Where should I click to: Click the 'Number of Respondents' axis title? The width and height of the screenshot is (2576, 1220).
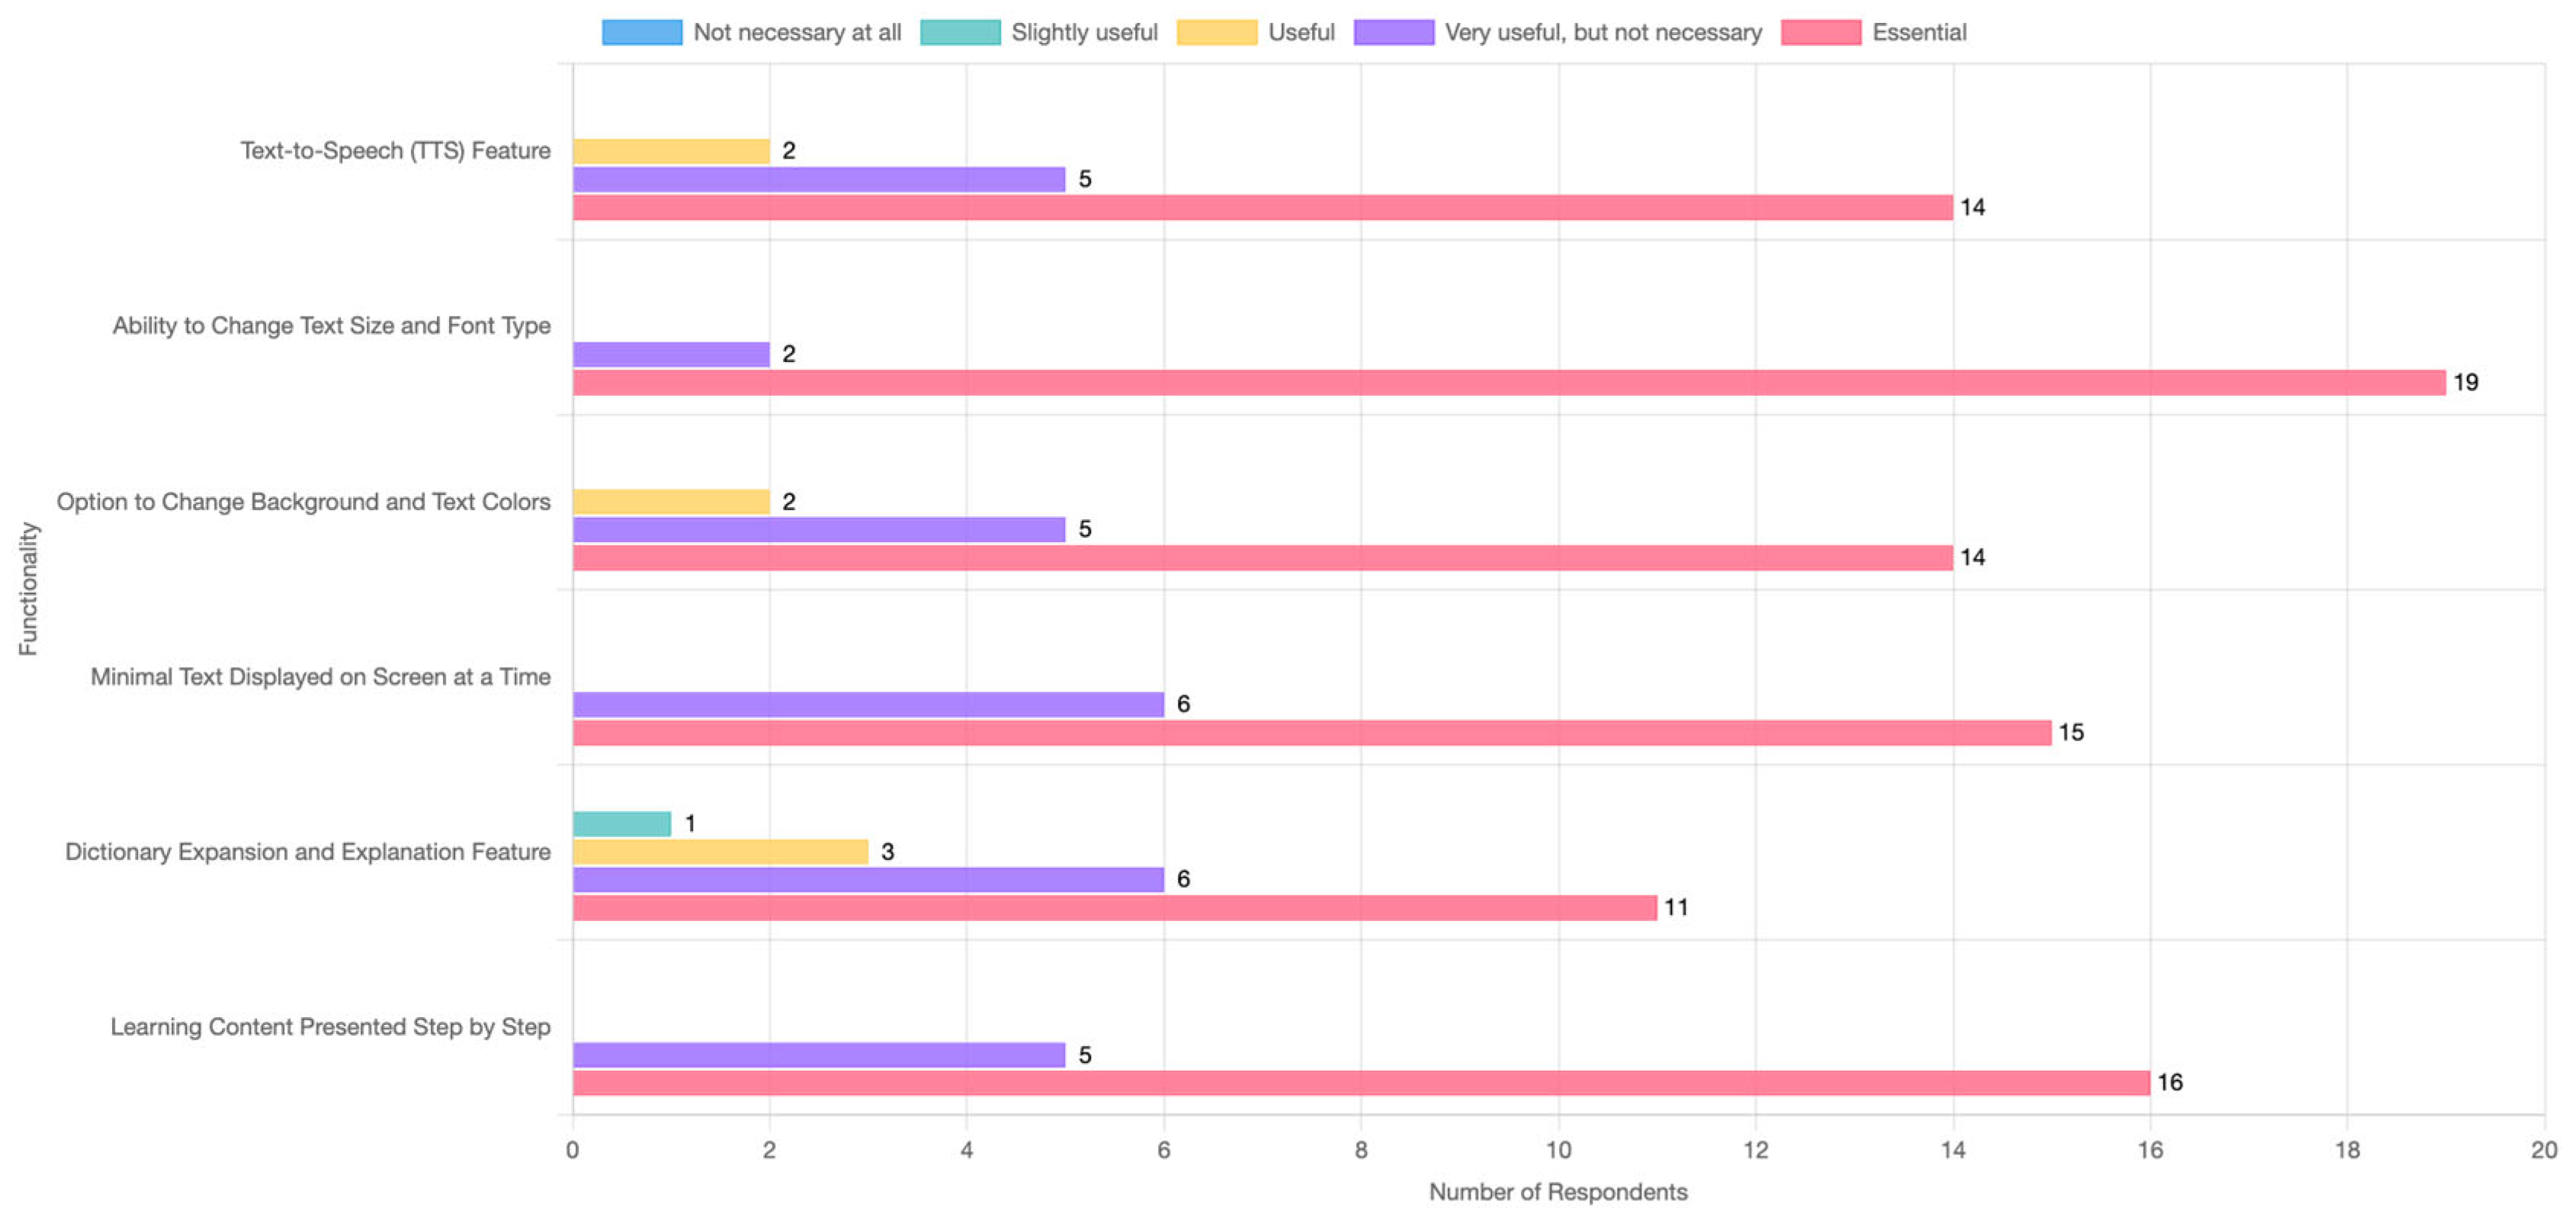click(1557, 1192)
